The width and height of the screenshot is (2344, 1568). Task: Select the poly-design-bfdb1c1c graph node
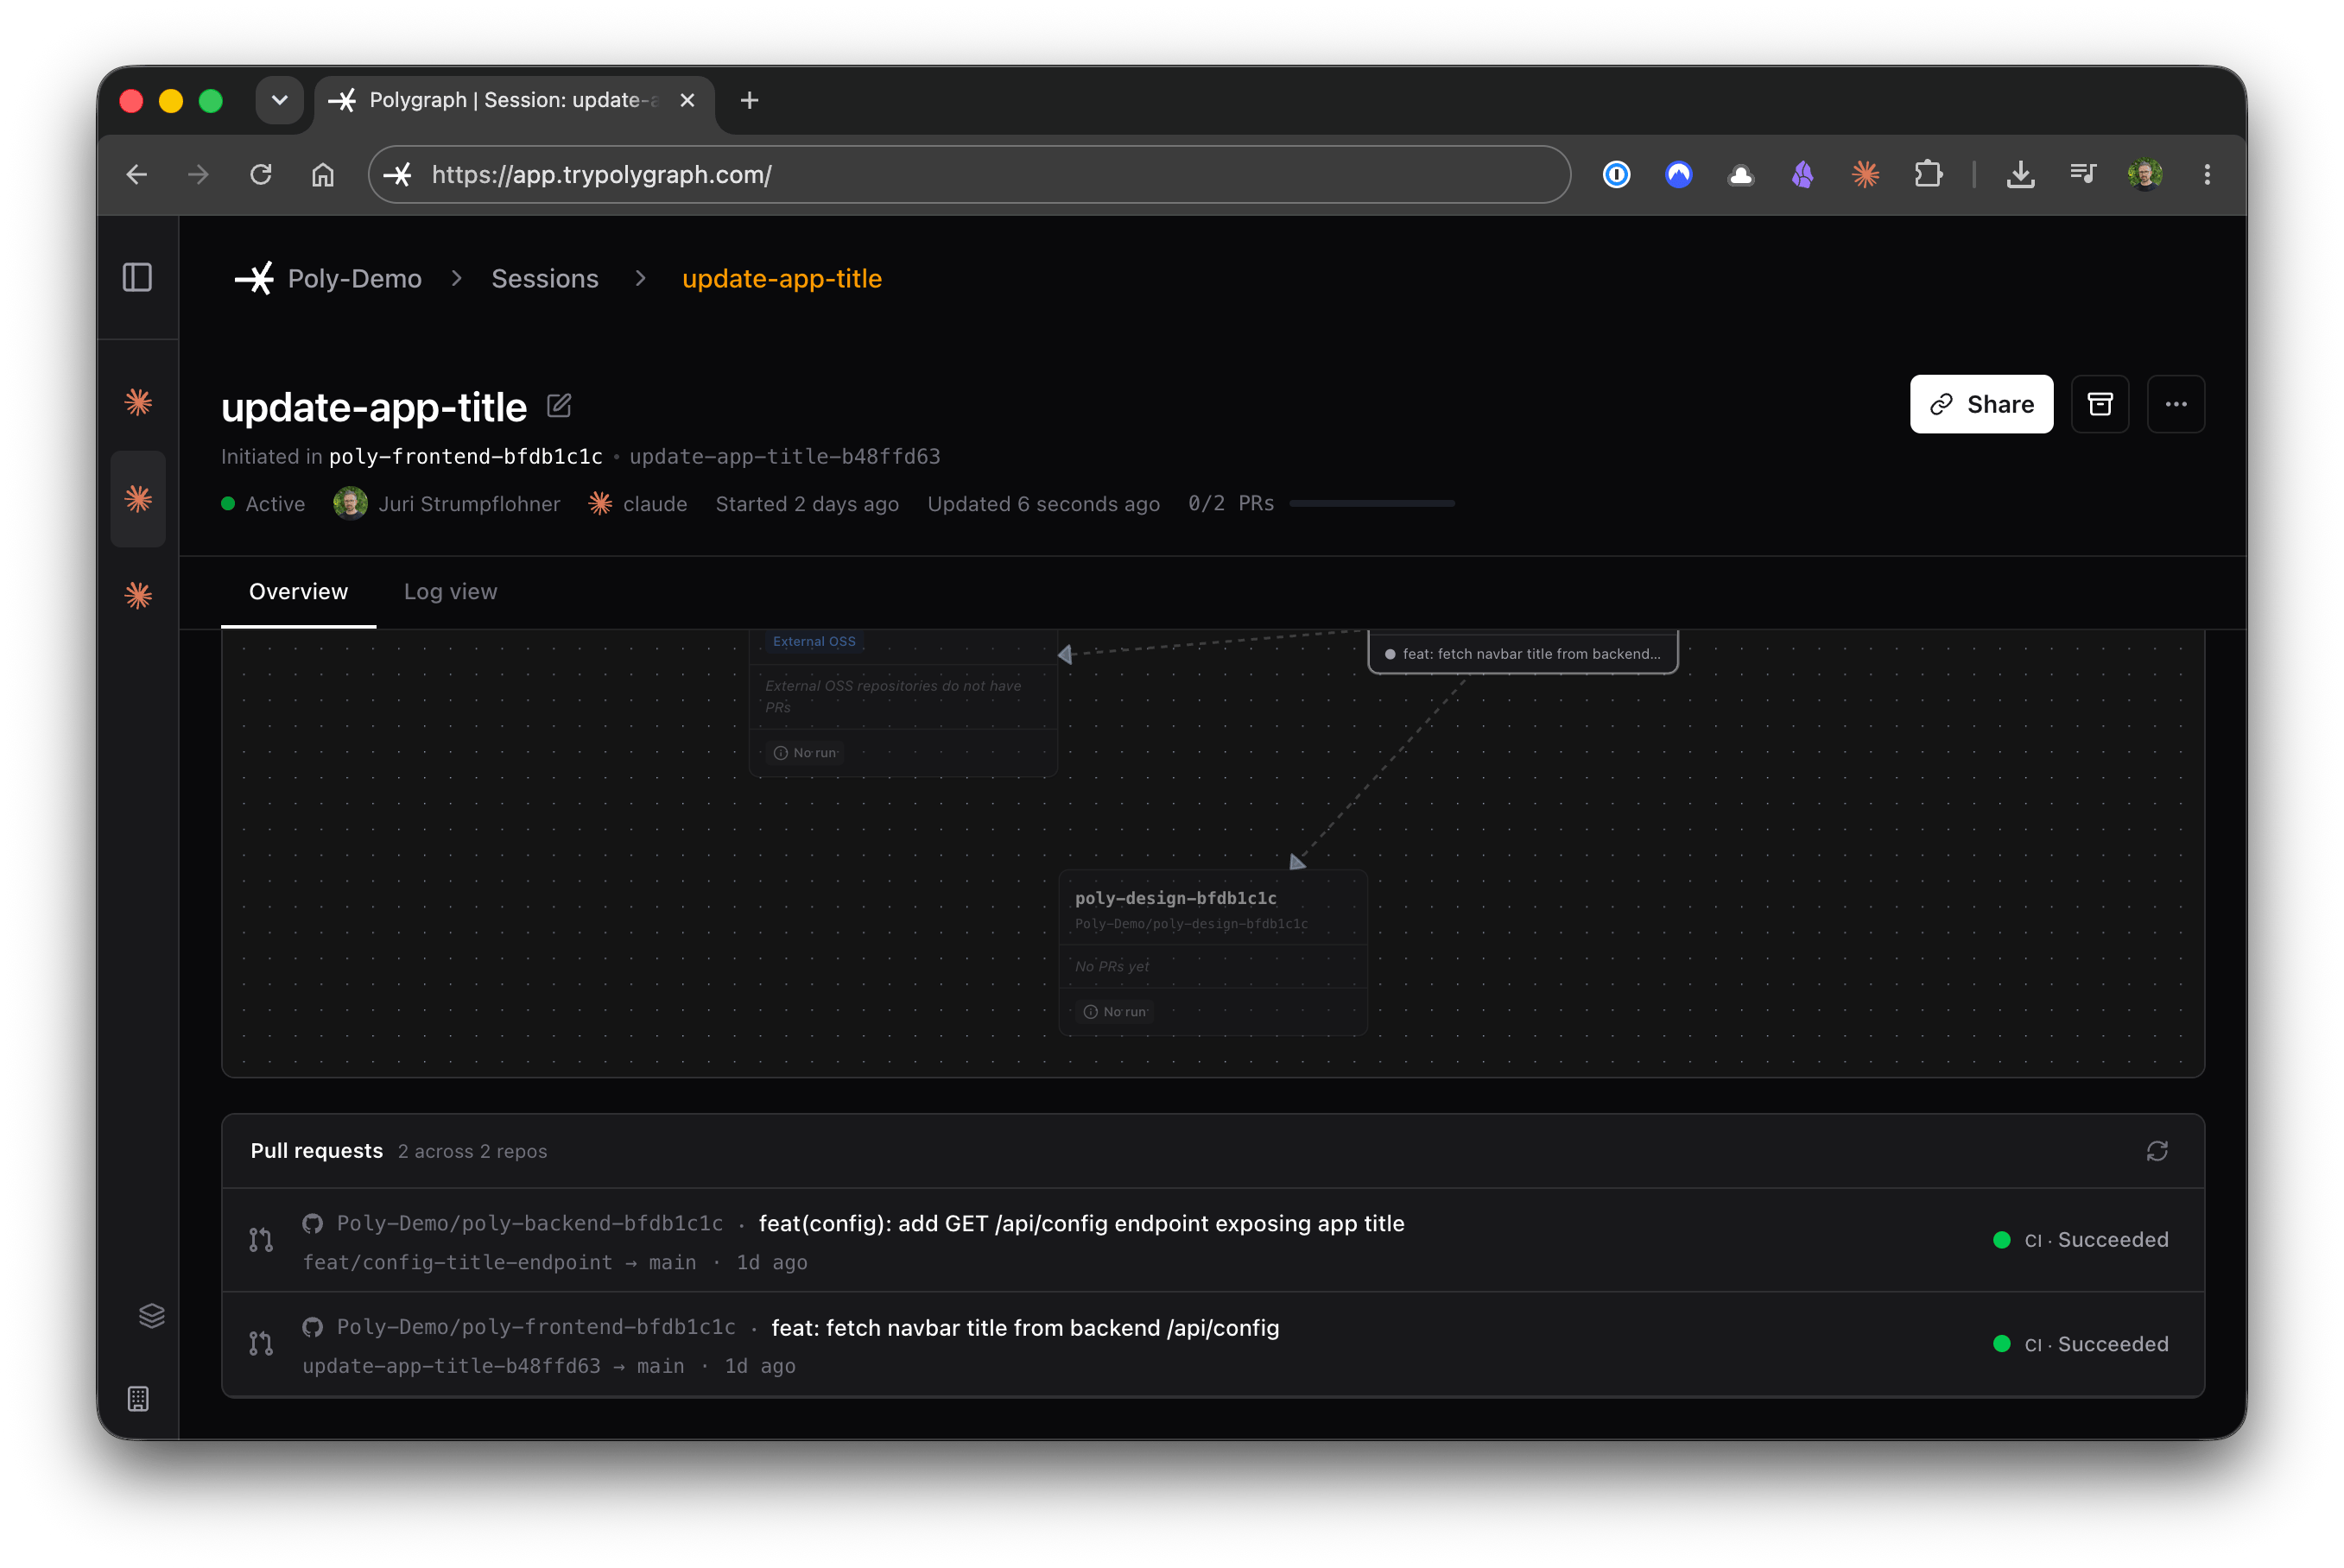click(x=1212, y=952)
